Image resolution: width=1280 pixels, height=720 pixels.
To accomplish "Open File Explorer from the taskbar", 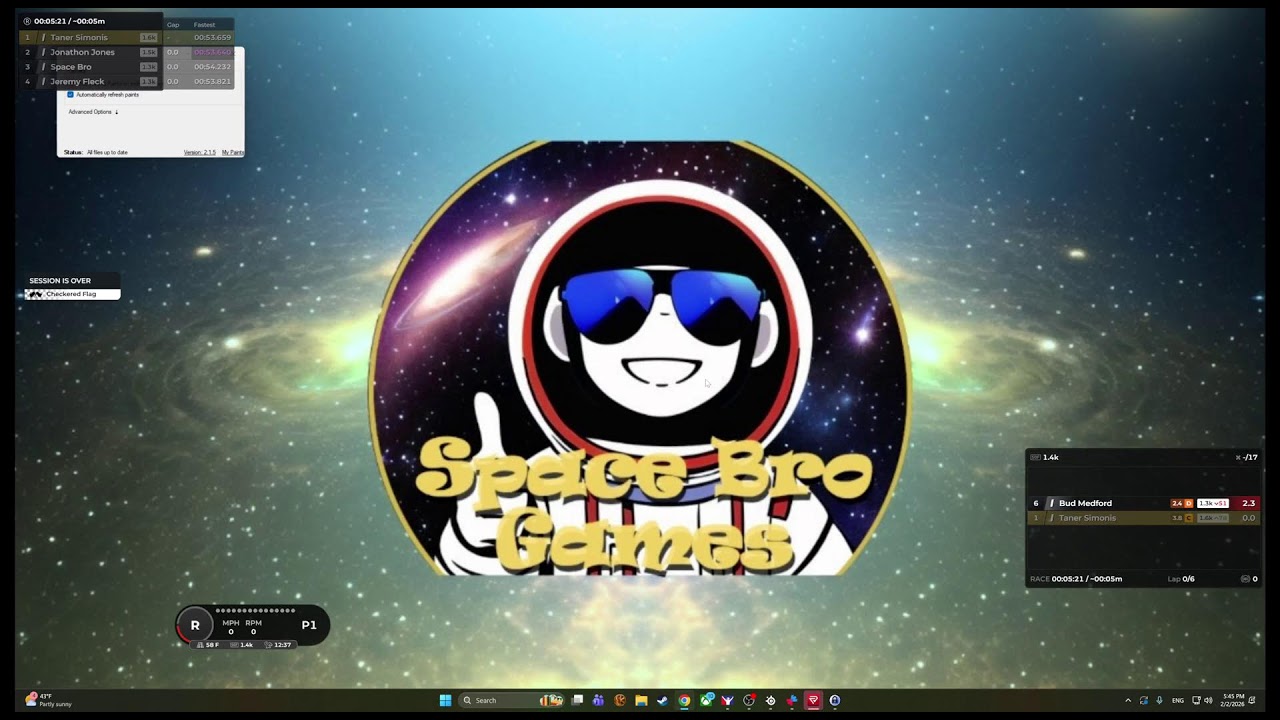I will pyautogui.click(x=642, y=700).
